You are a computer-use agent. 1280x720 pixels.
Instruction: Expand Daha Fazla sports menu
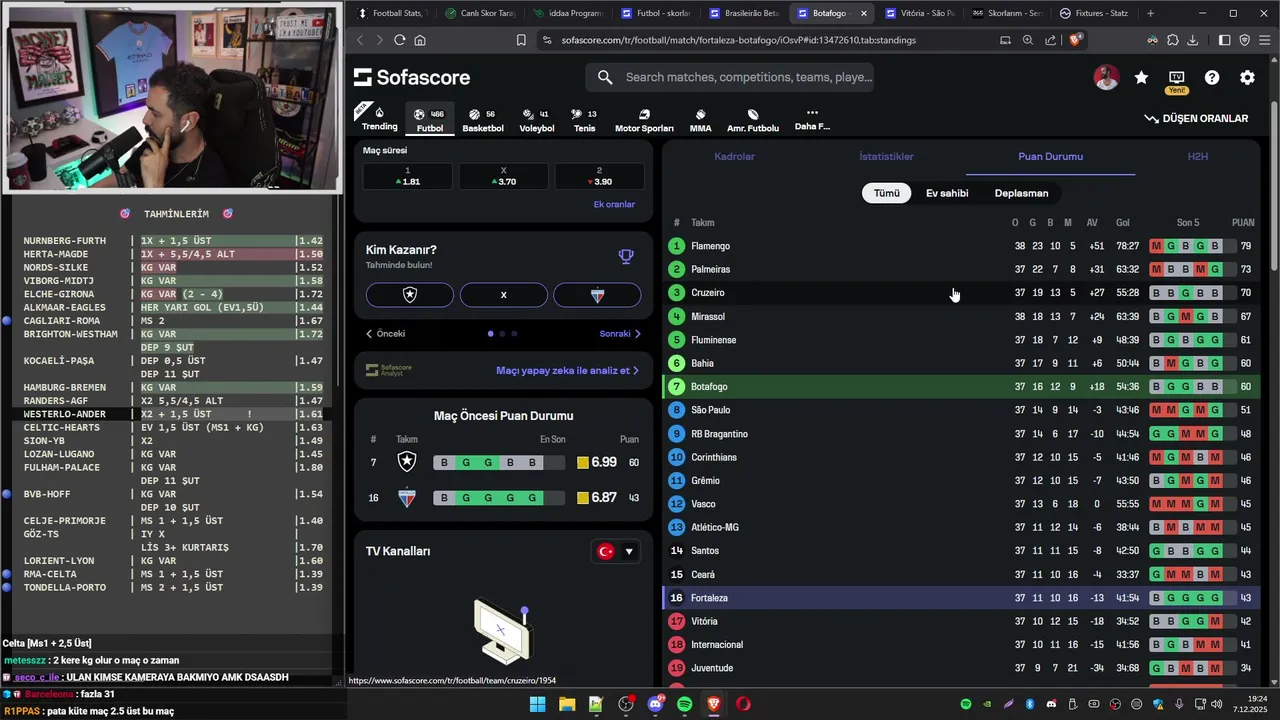812,119
